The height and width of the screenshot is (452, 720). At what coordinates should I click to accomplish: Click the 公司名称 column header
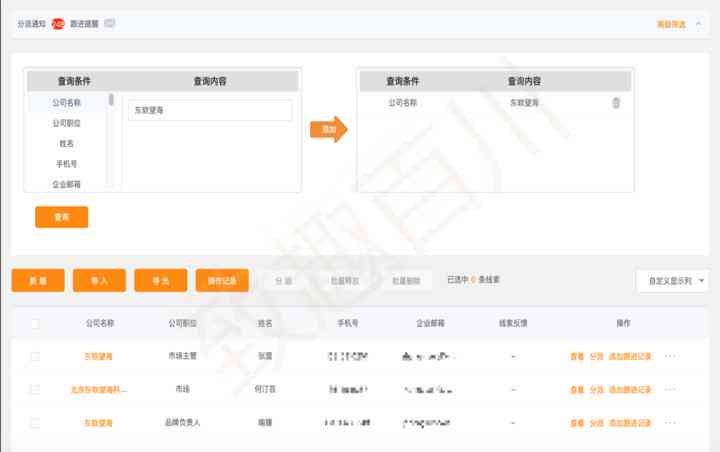pyautogui.click(x=100, y=323)
